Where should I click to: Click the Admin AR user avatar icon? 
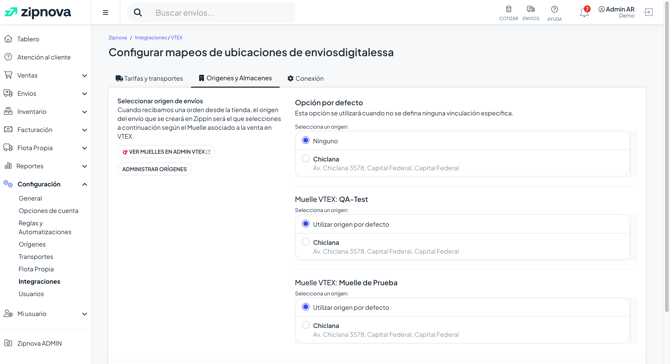tap(602, 9)
